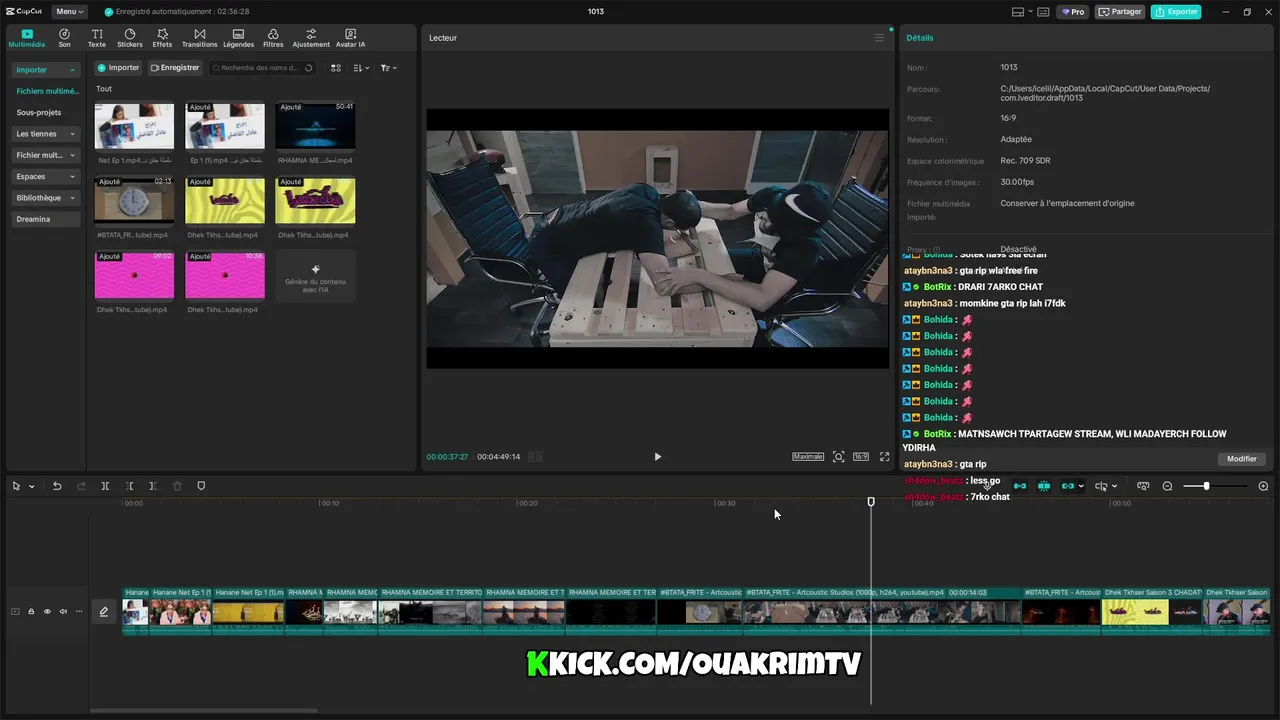The width and height of the screenshot is (1280, 720).
Task: Open the Détails panel tab
Action: click(920, 38)
